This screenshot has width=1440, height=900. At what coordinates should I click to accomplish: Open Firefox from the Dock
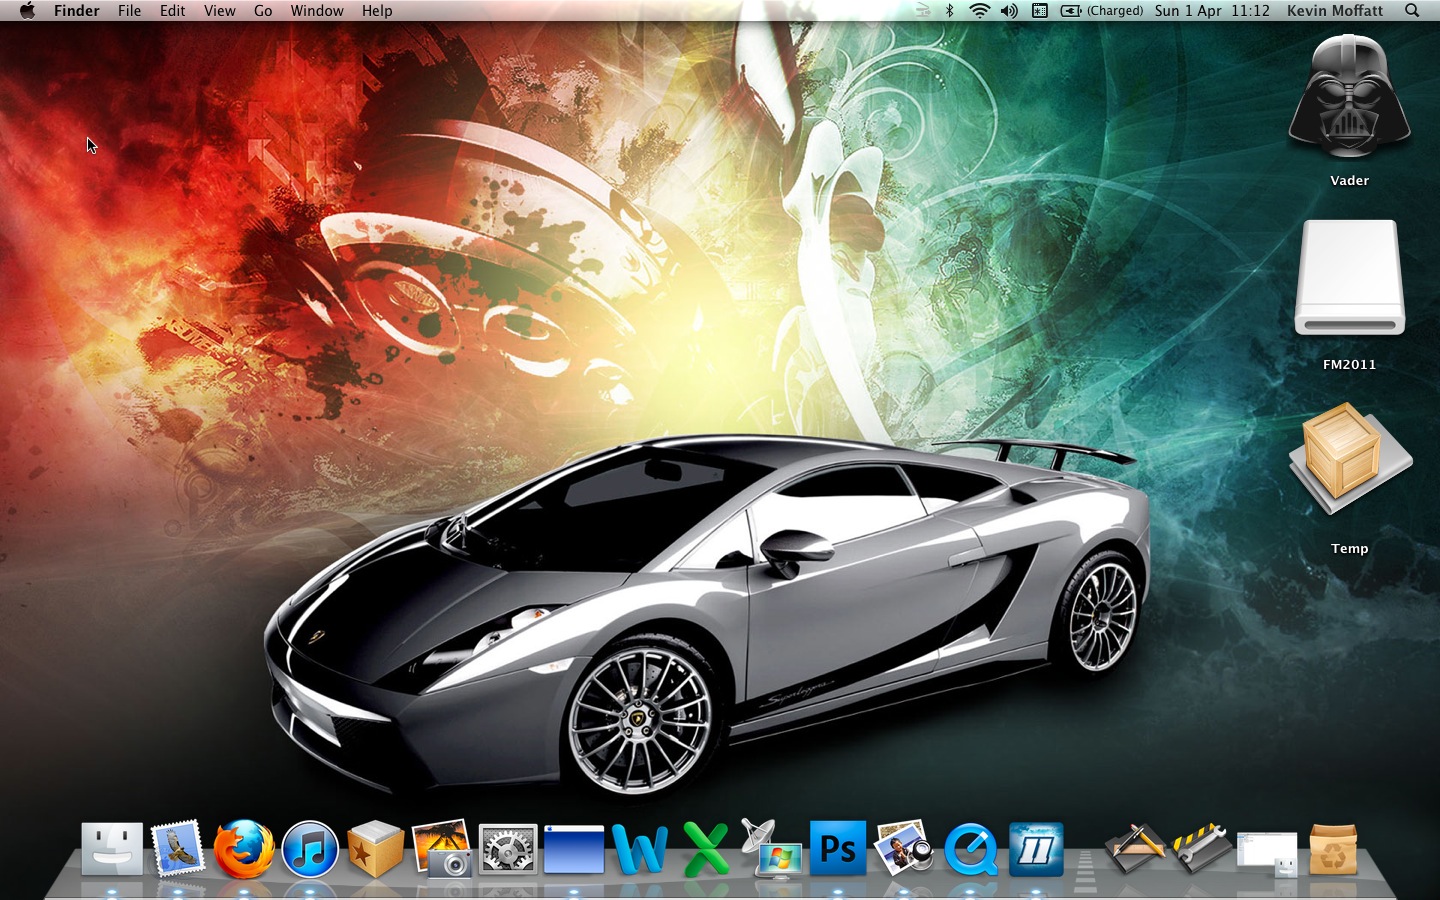(243, 850)
